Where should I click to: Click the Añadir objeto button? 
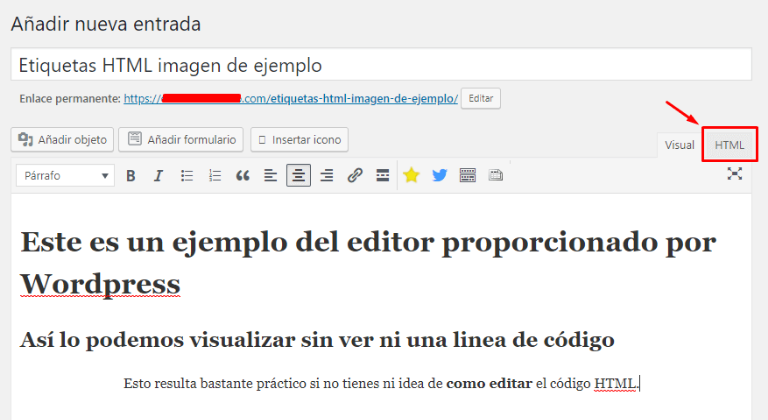tap(62, 140)
